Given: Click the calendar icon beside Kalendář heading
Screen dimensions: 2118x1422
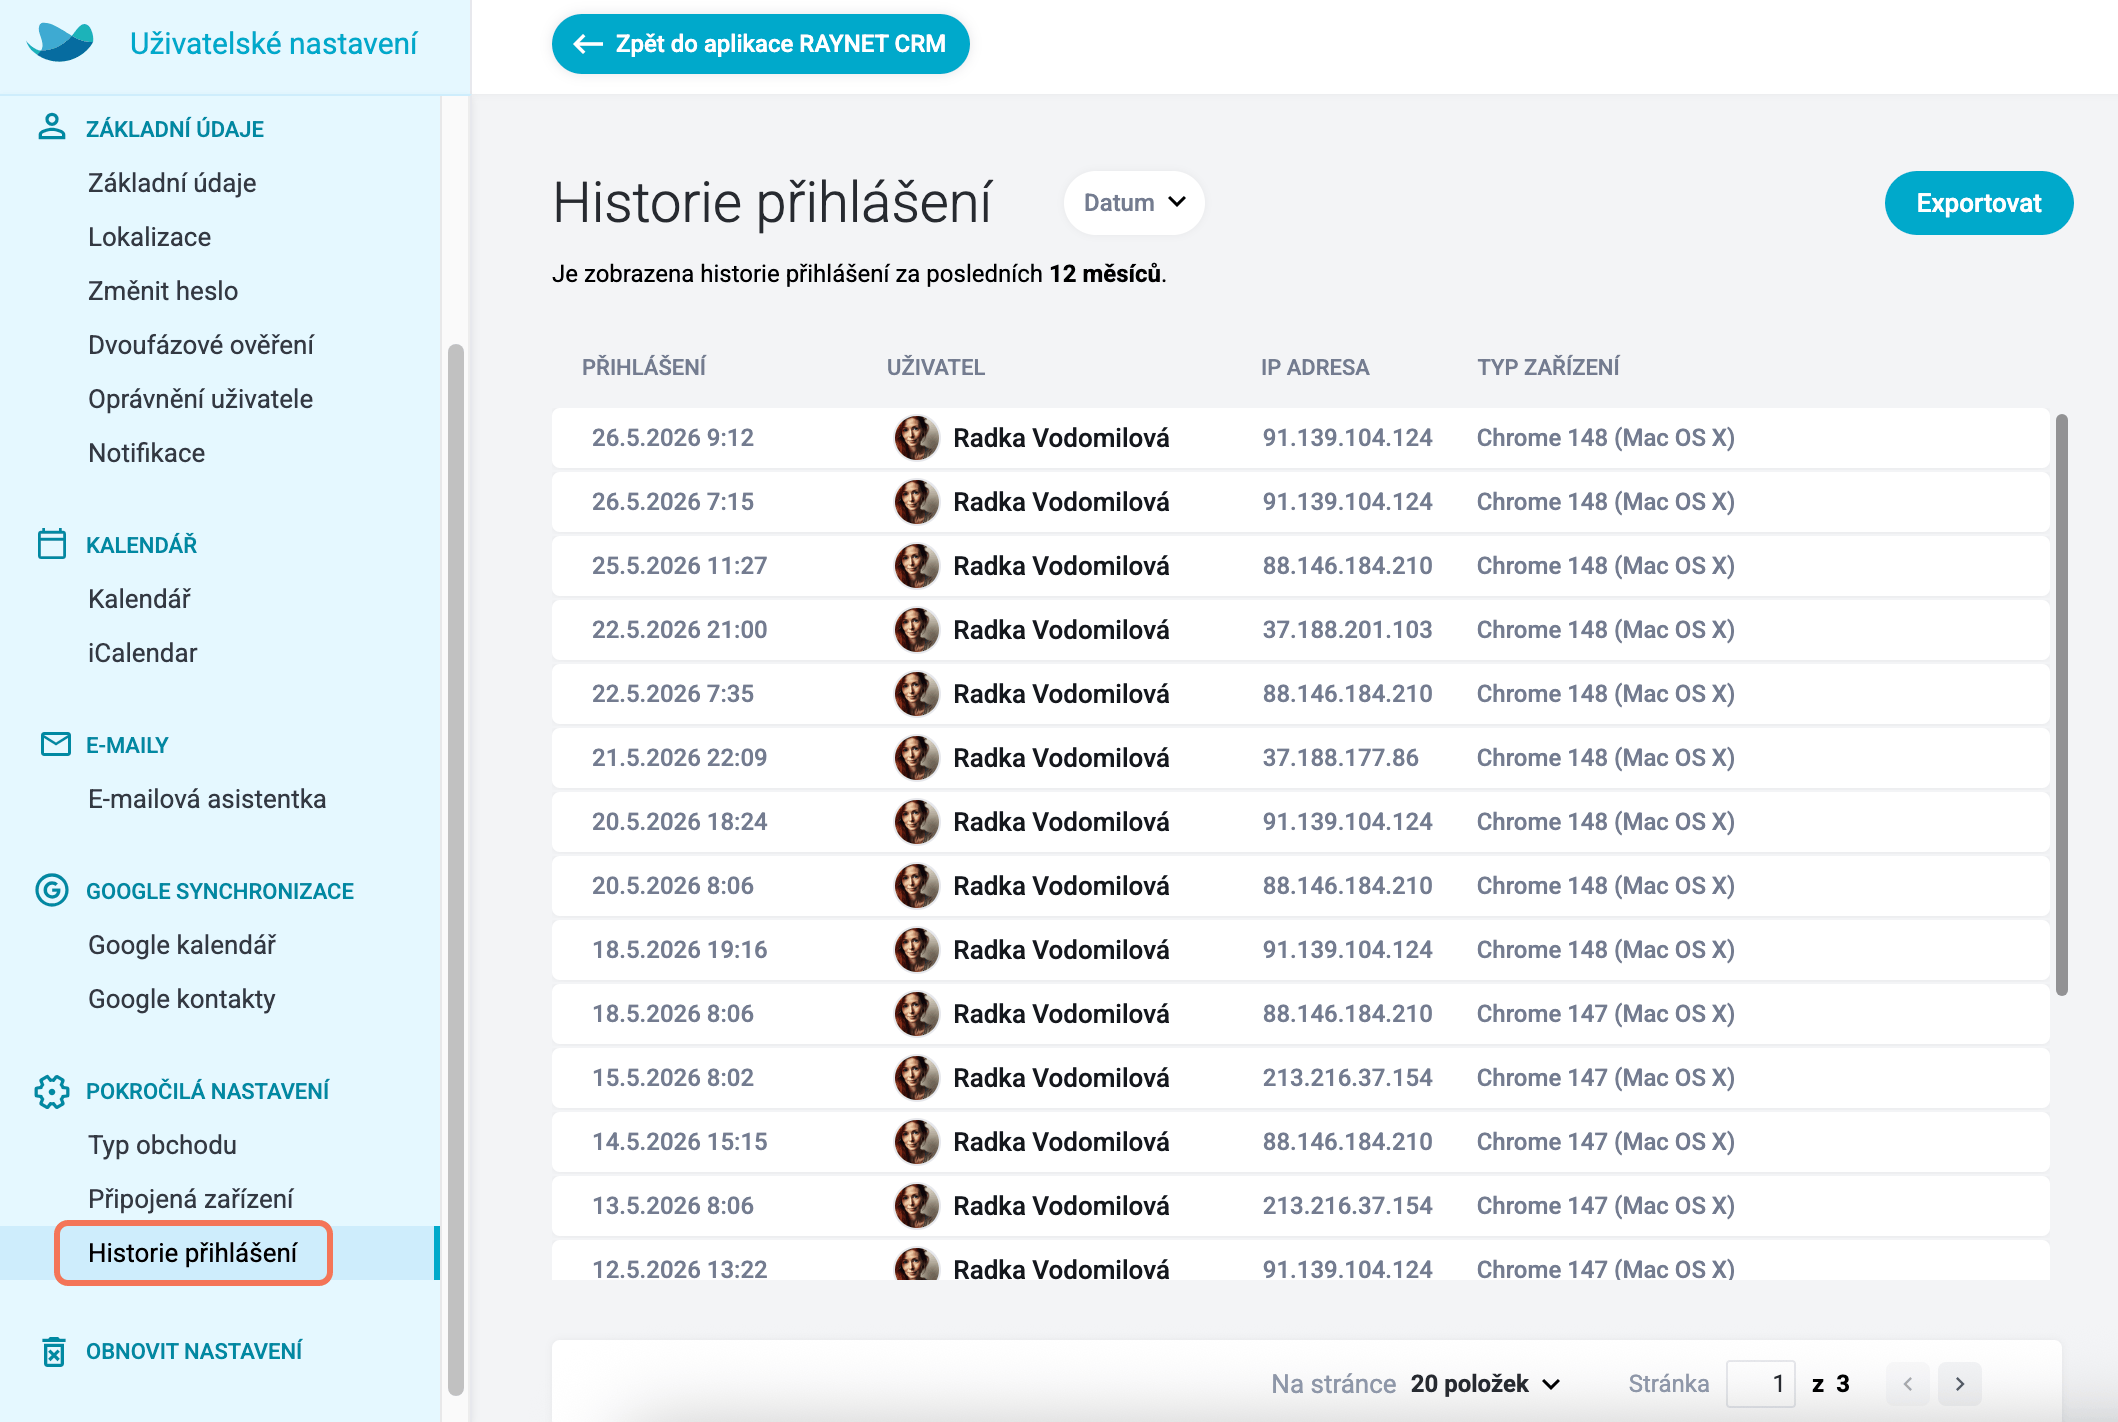Looking at the screenshot, I should tap(52, 544).
